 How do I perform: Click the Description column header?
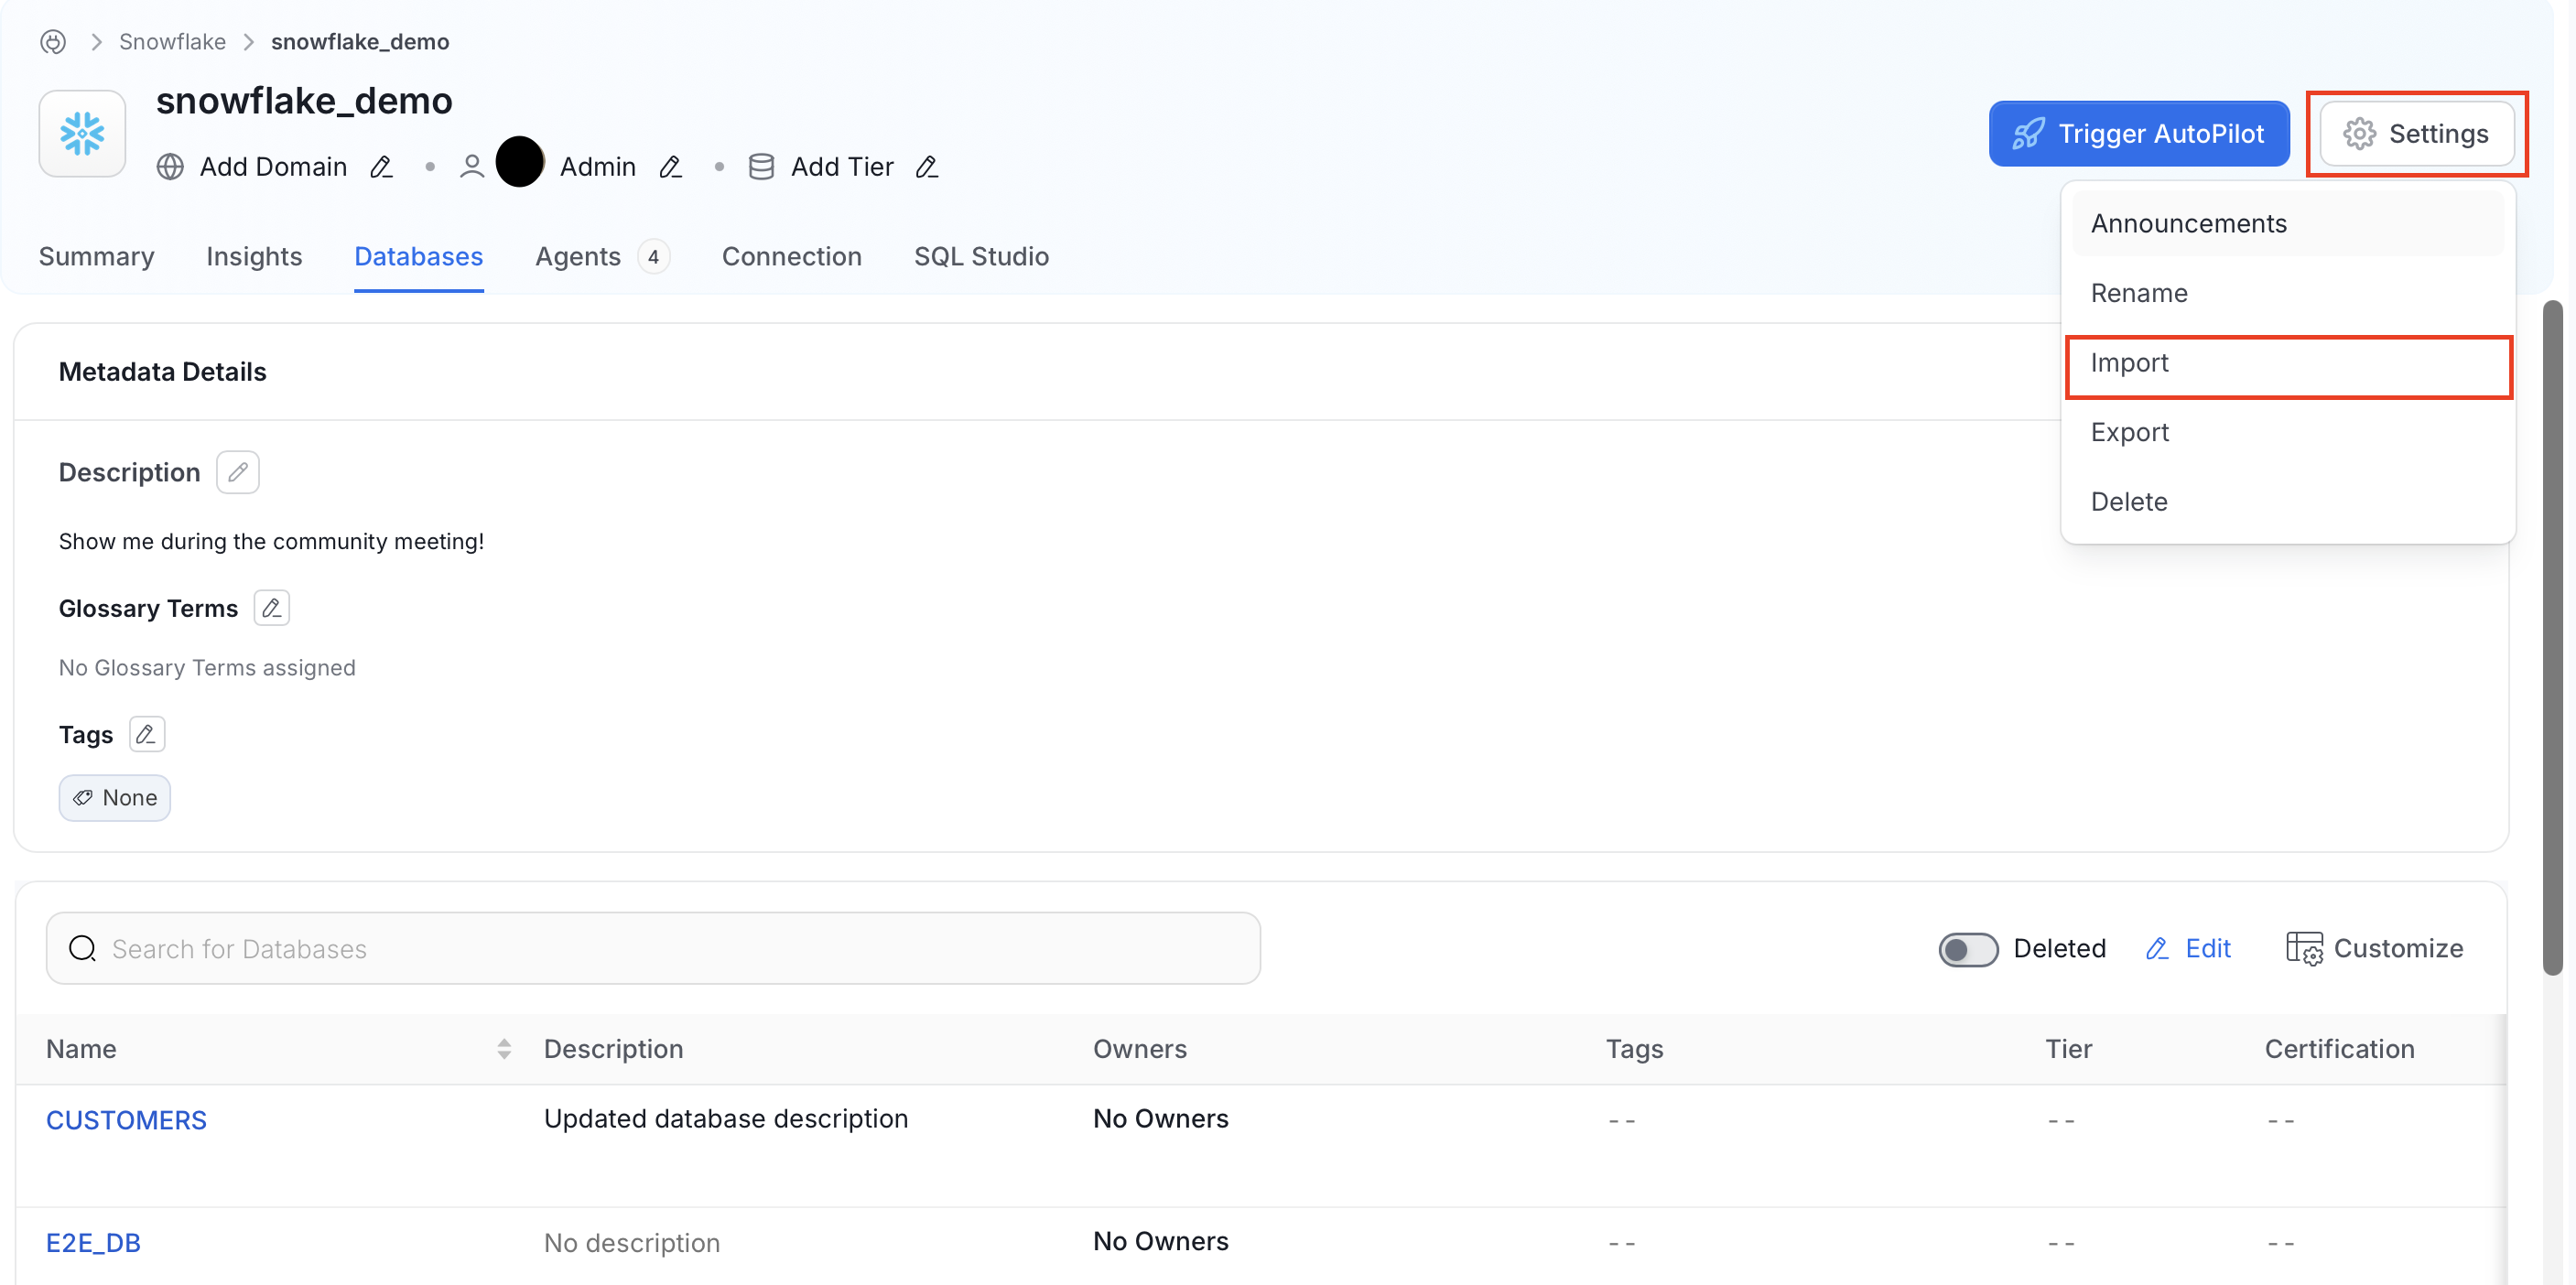click(614, 1049)
